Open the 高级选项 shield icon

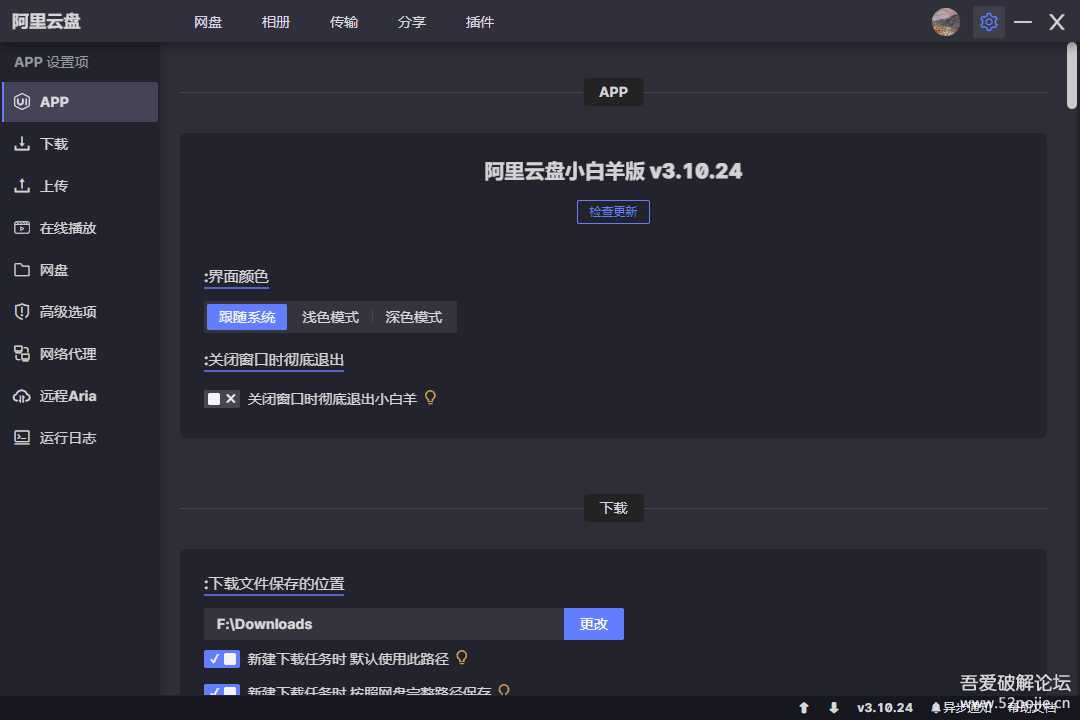(x=22, y=311)
